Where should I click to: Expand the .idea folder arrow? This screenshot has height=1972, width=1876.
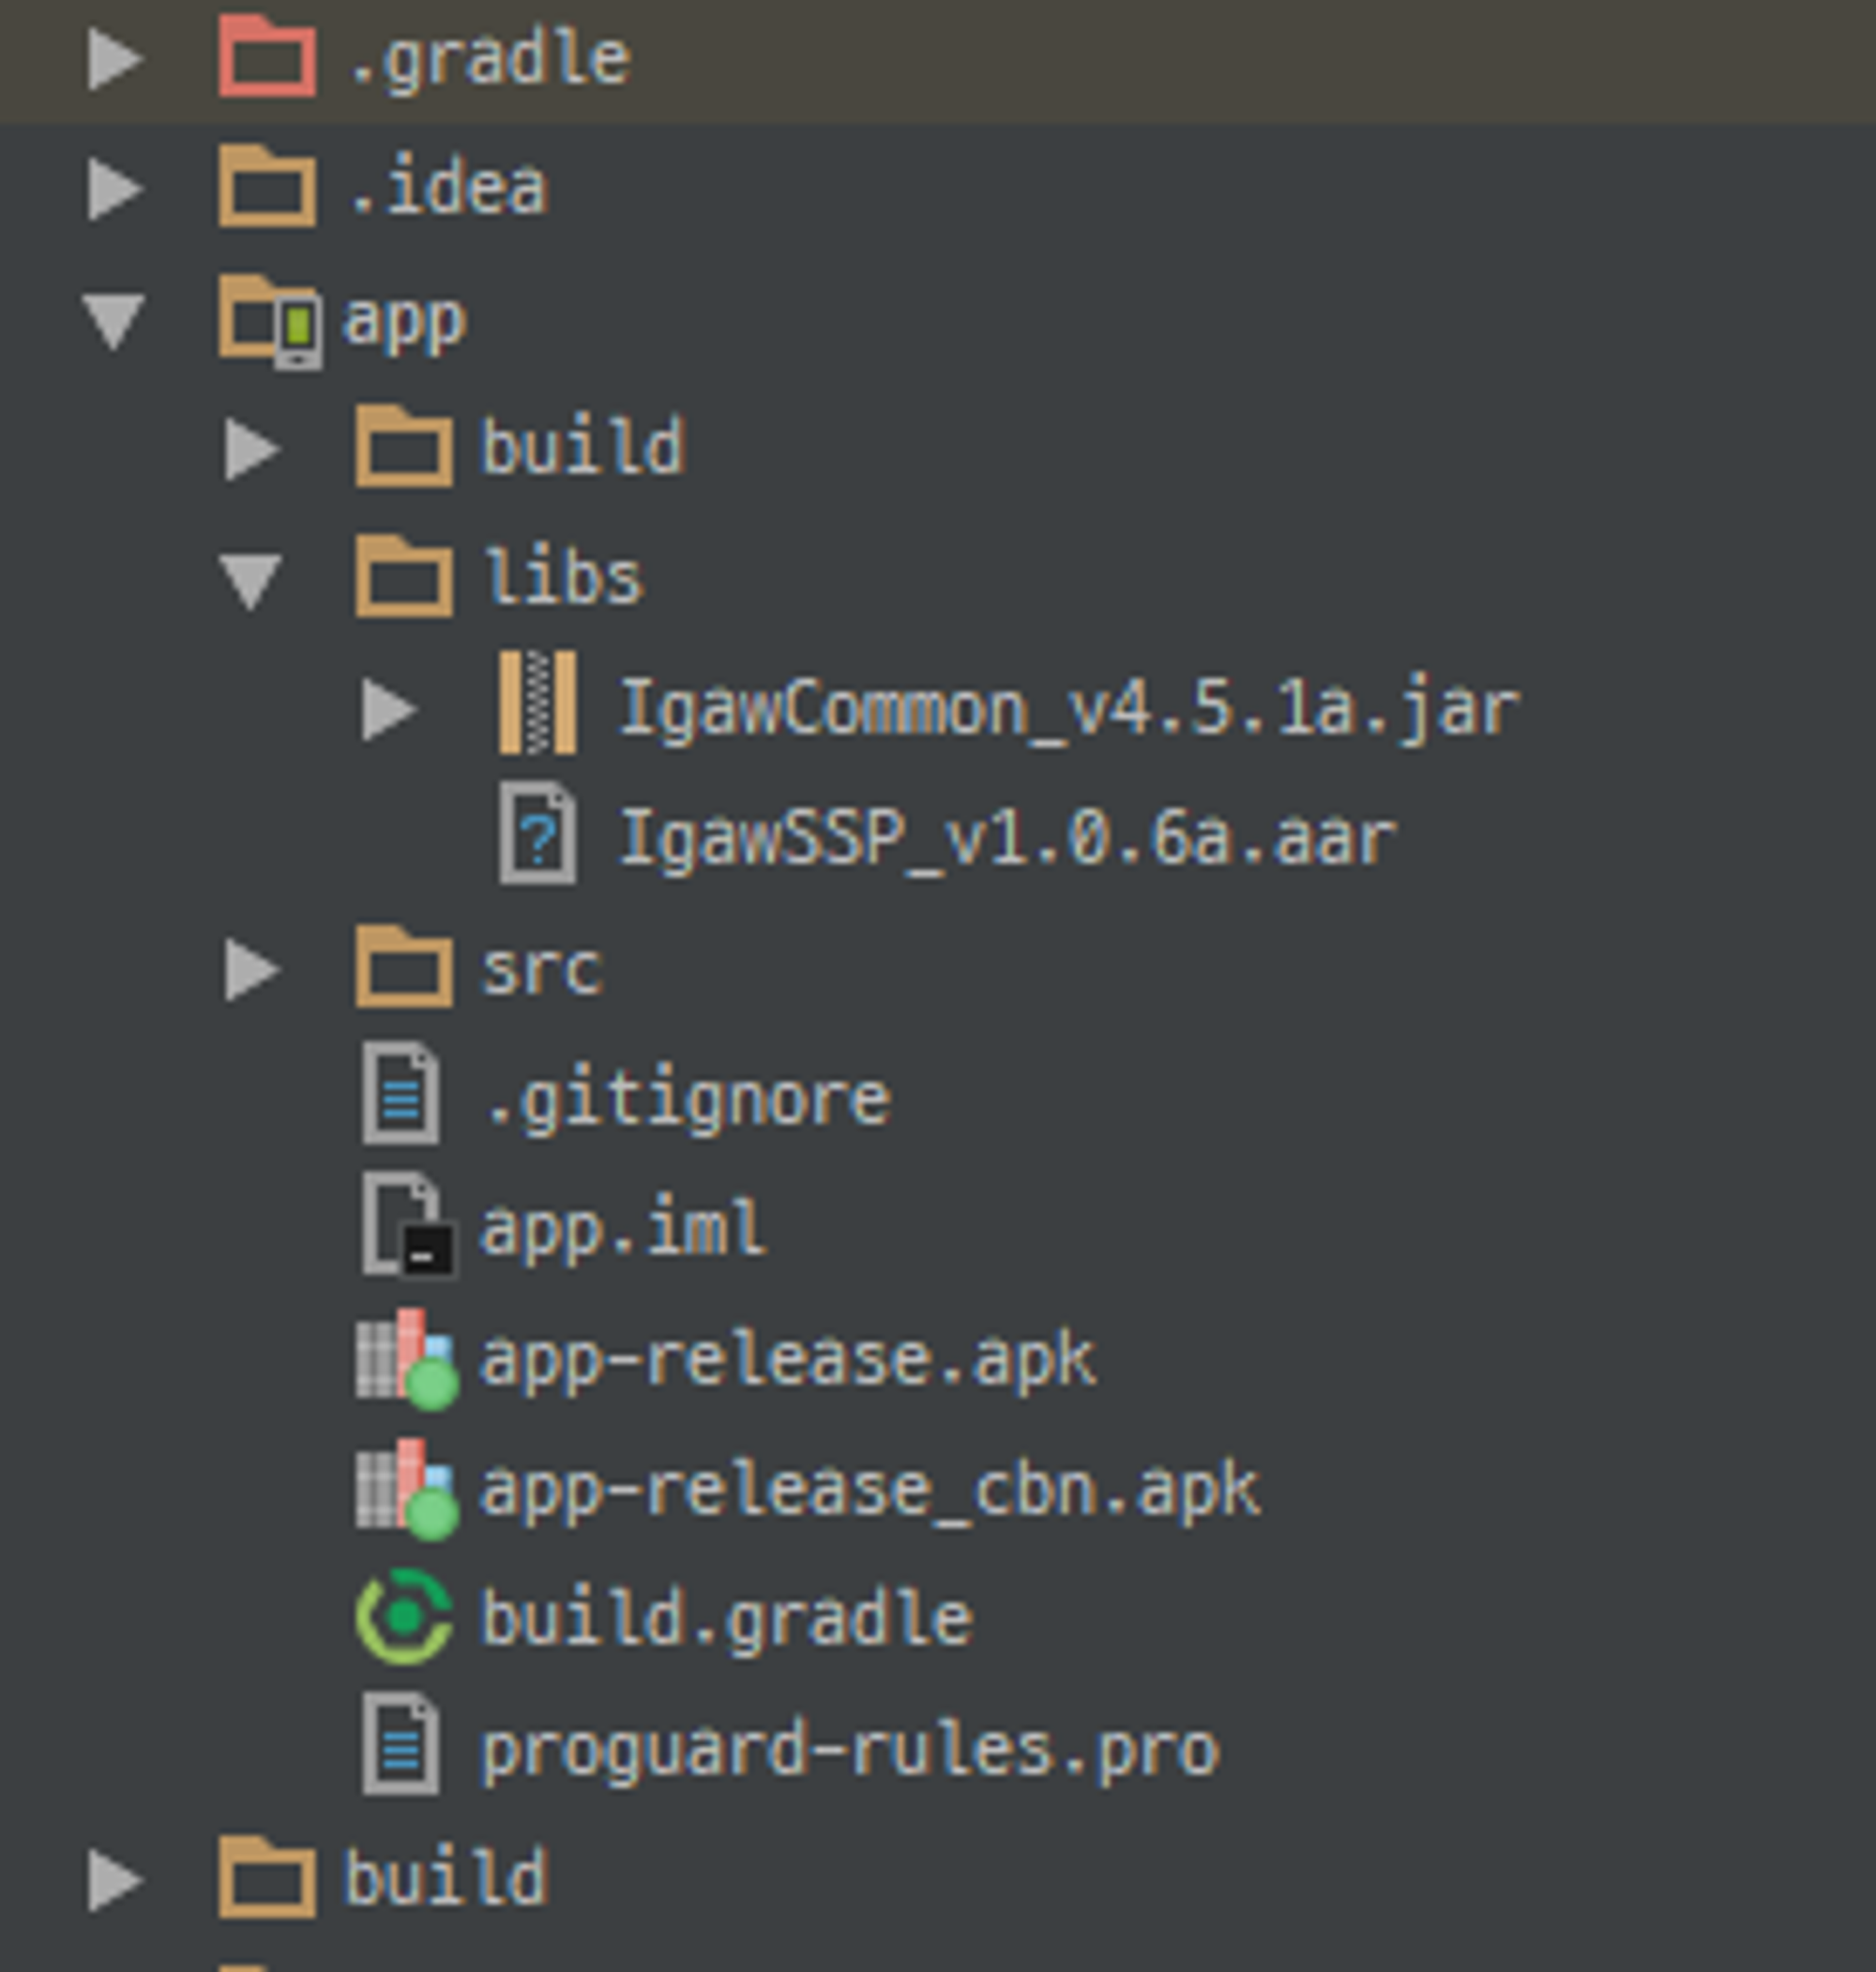114,189
